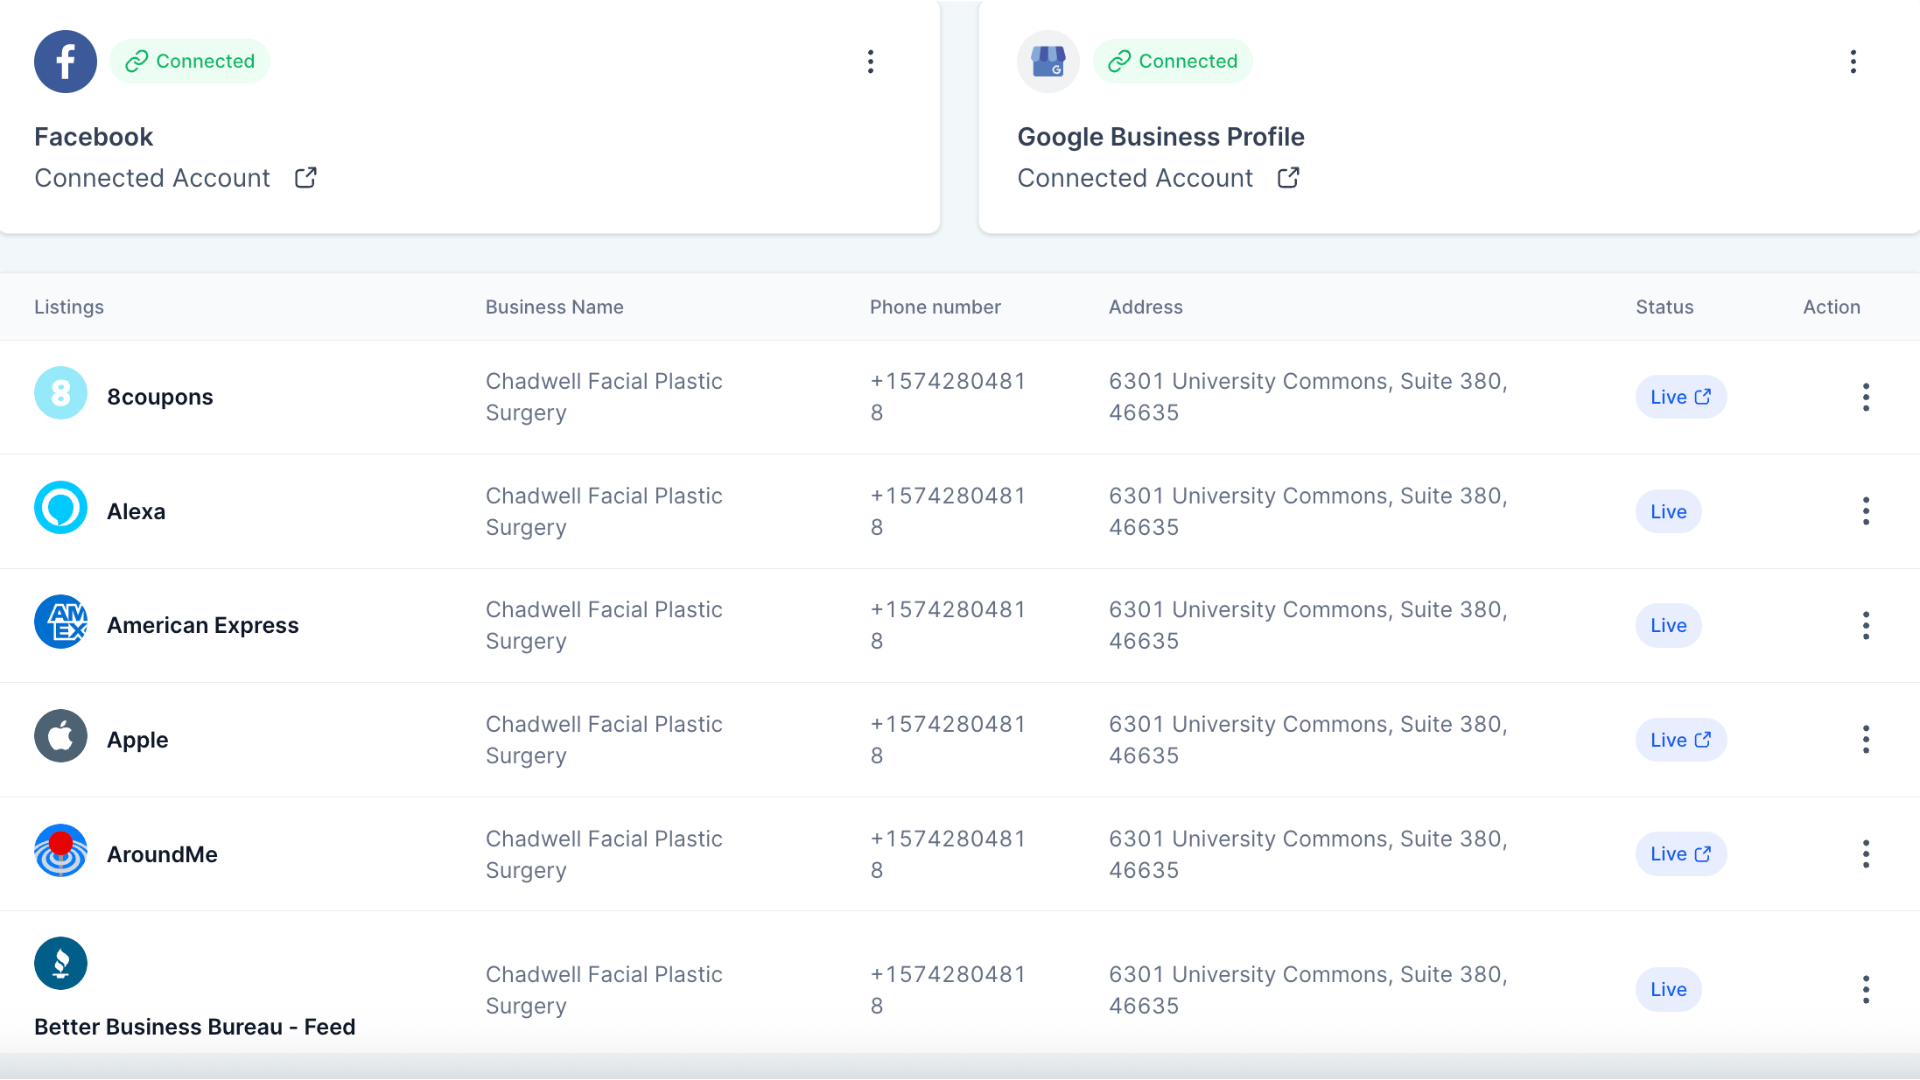1920x1080 pixels.
Task: Click the Apple row business name cell
Action: click(604, 740)
